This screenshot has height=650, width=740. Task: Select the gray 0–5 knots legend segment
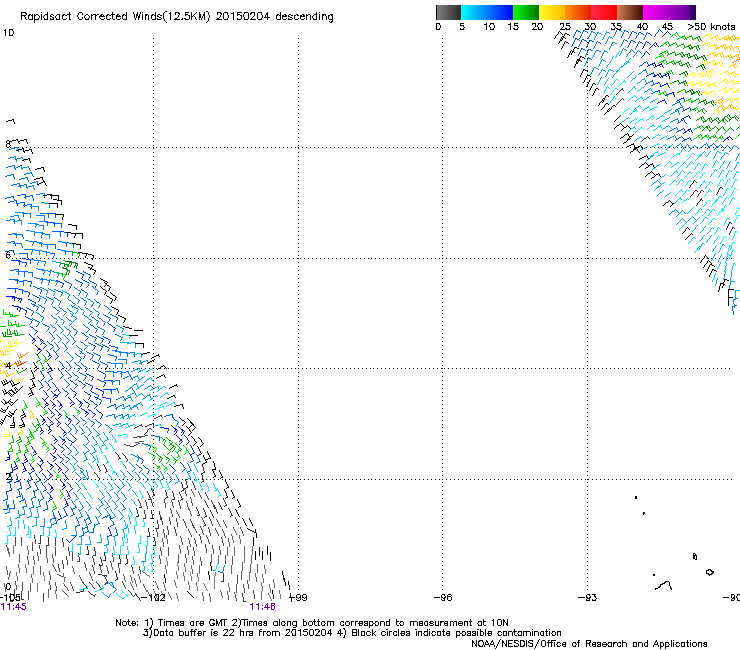click(448, 12)
